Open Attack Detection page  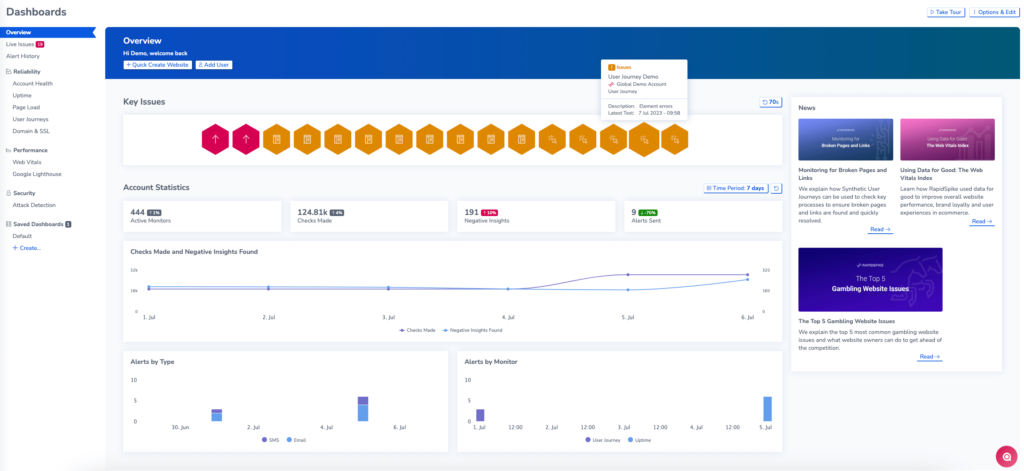[33, 205]
